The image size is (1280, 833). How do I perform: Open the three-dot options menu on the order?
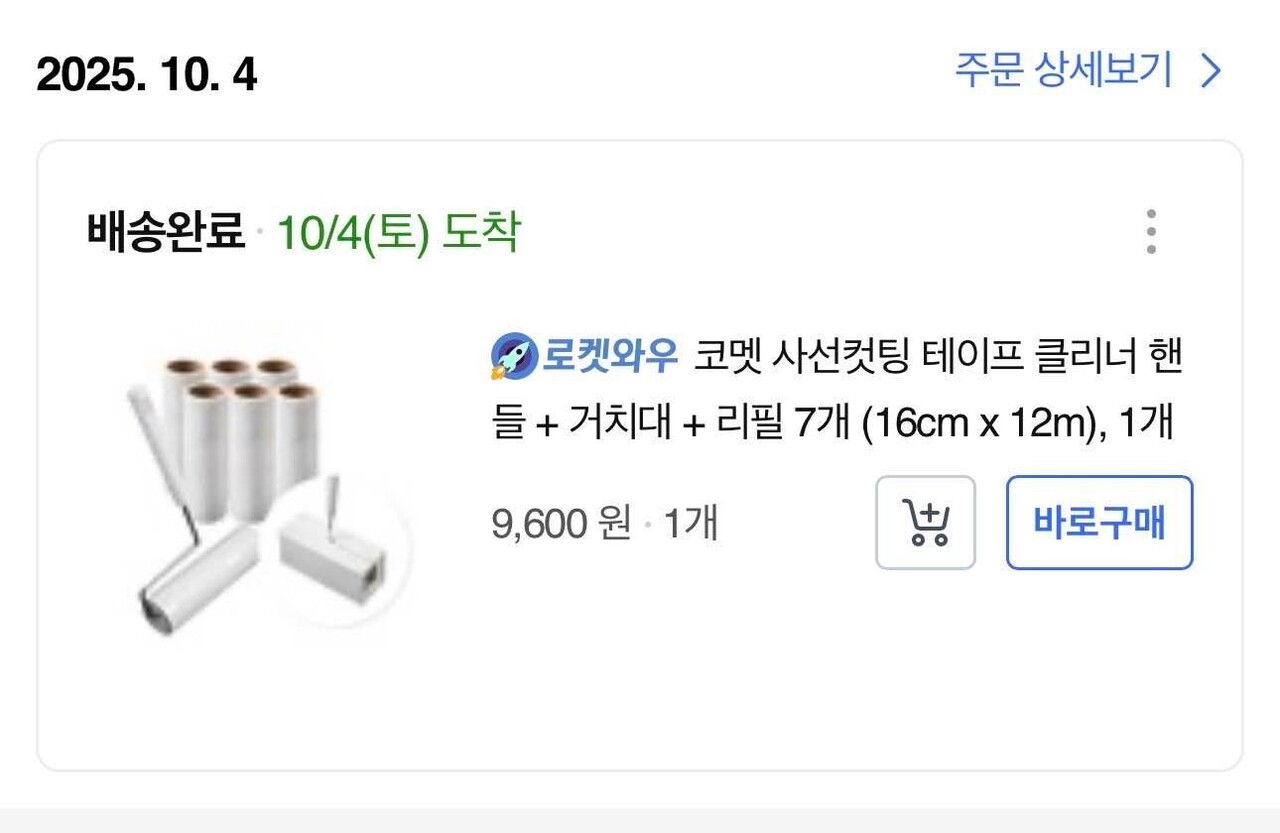1152,231
